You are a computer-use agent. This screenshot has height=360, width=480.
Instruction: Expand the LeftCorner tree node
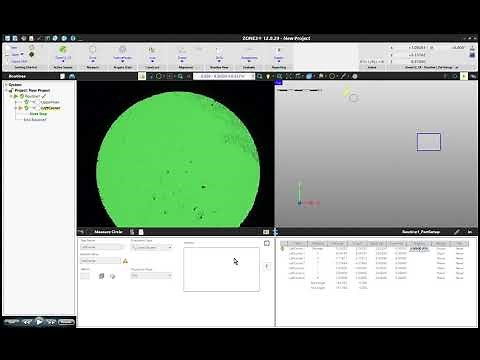(15, 108)
